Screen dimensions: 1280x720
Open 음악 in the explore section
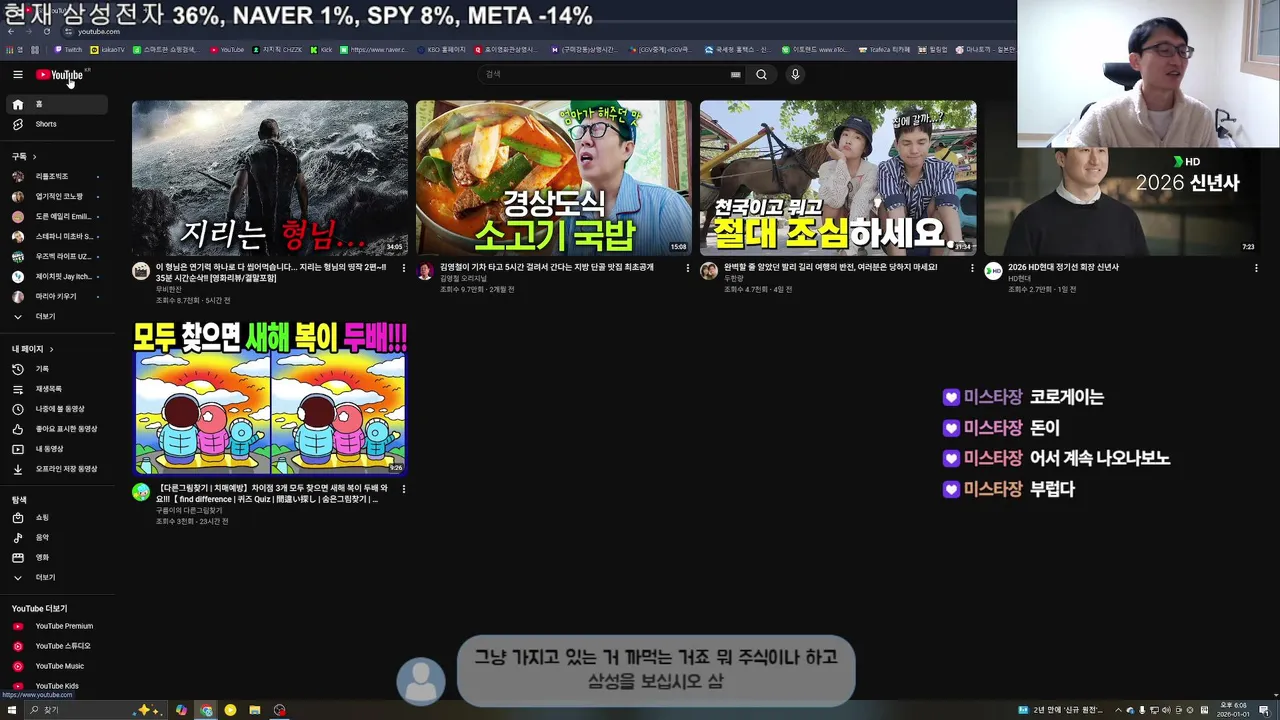tap(58, 537)
